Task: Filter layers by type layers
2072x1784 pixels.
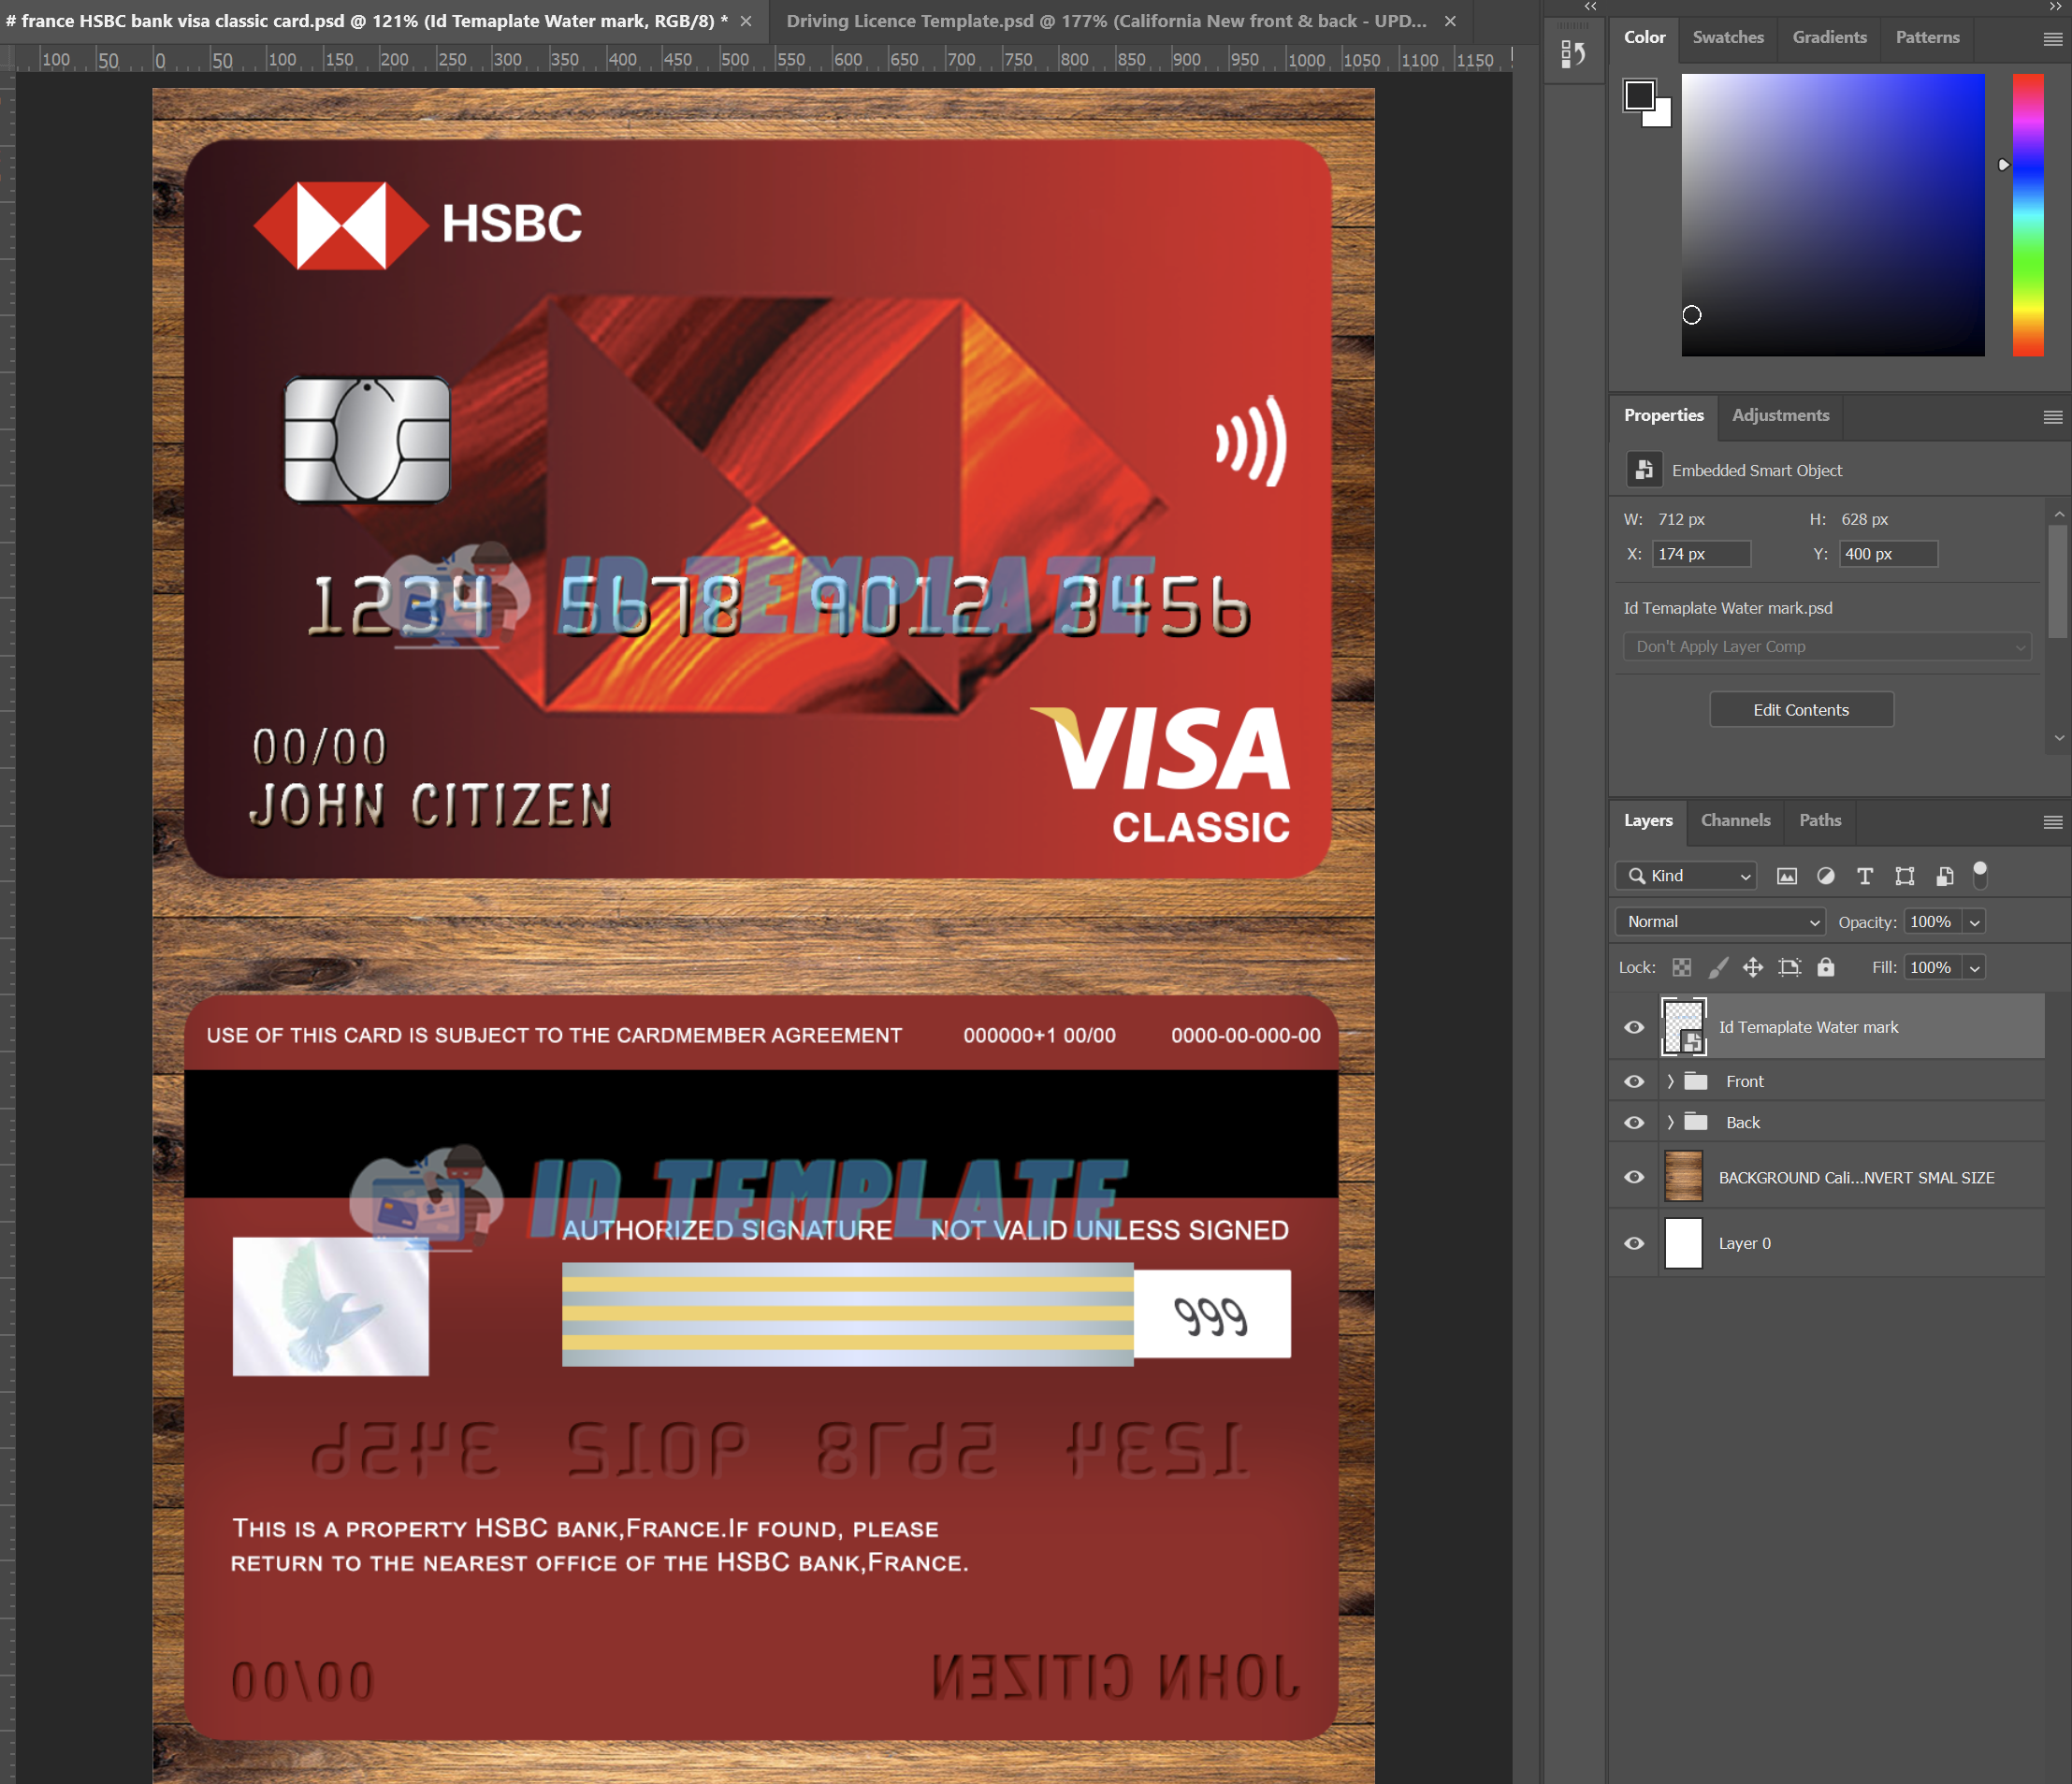Action: 1865,876
